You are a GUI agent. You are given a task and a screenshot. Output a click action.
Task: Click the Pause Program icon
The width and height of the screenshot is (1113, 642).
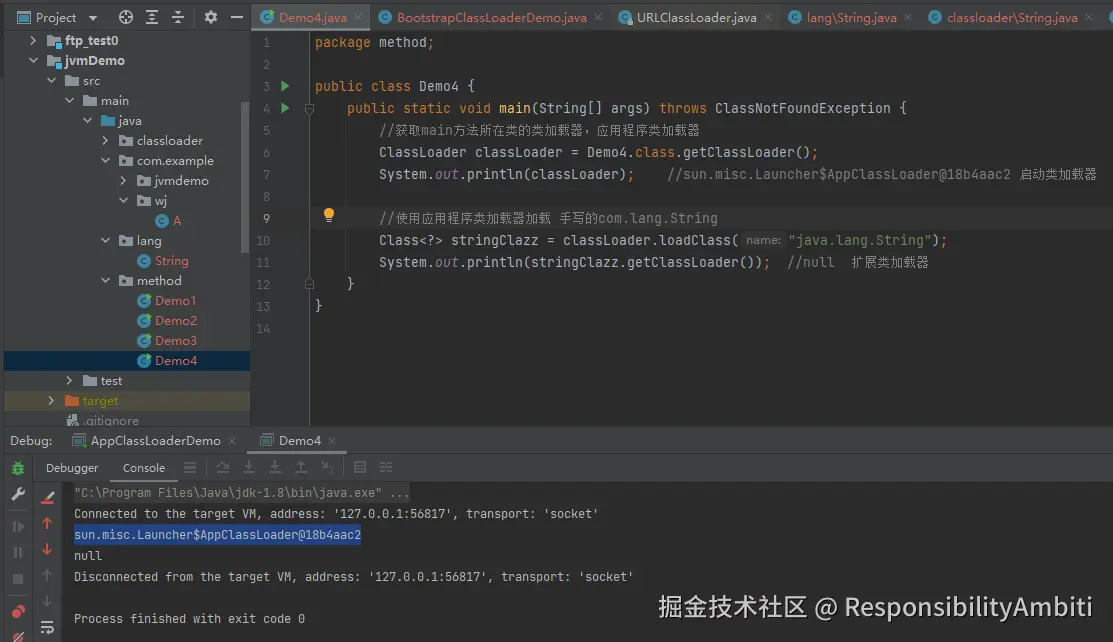coord(18,553)
